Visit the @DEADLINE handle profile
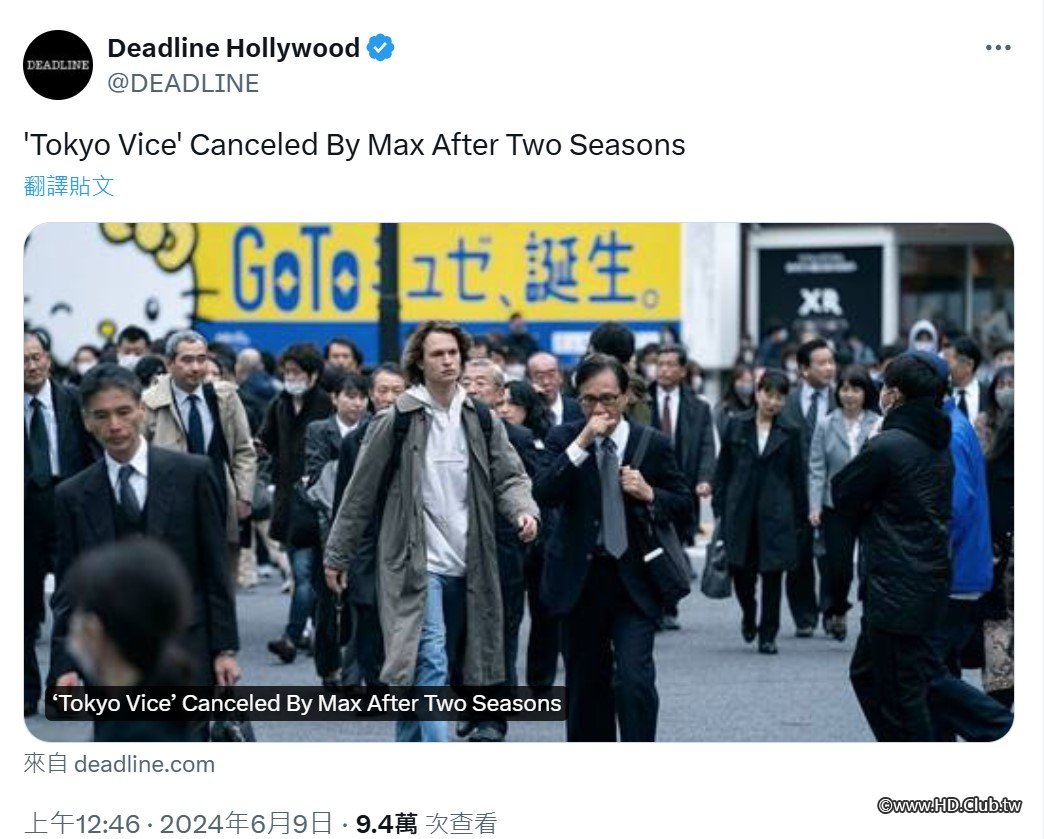The height and width of the screenshot is (839, 1044). pyautogui.click(x=183, y=83)
